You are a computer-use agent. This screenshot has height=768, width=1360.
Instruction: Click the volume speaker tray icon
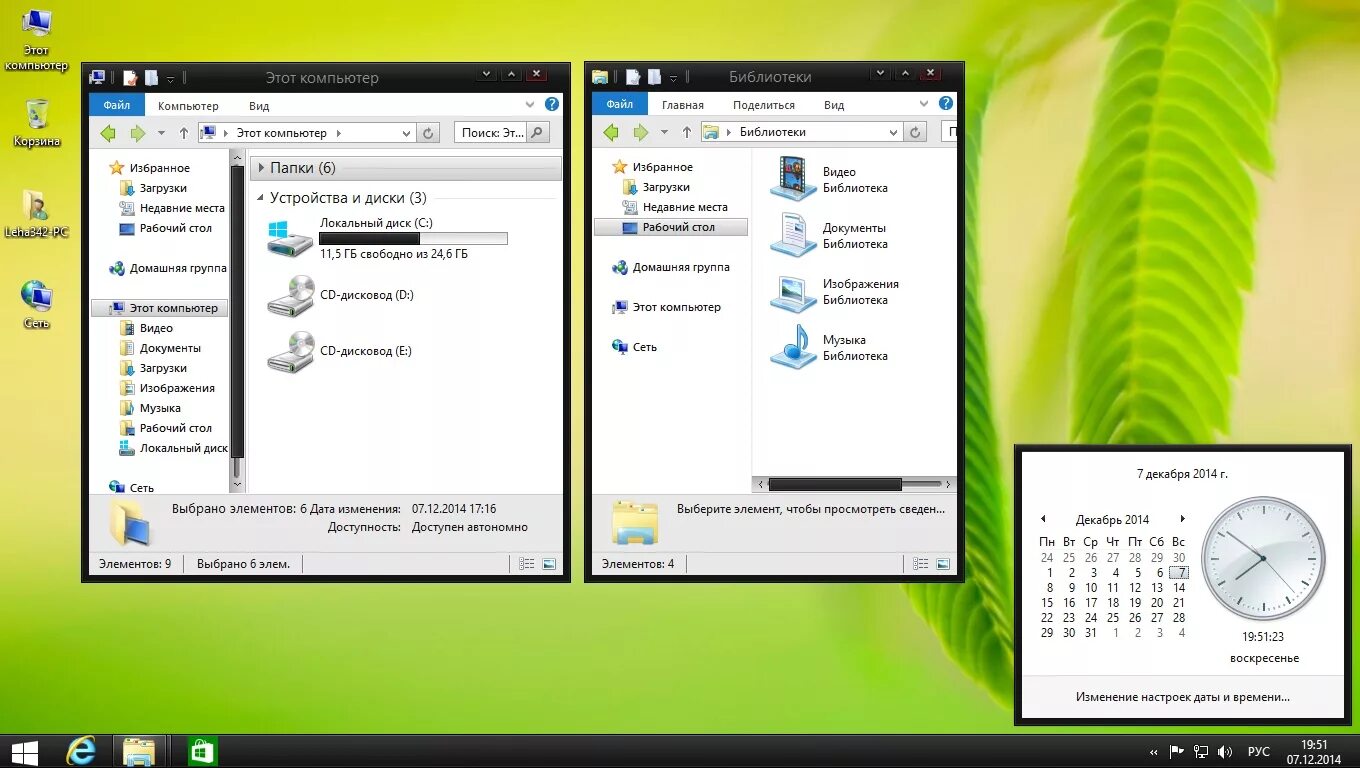1226,752
